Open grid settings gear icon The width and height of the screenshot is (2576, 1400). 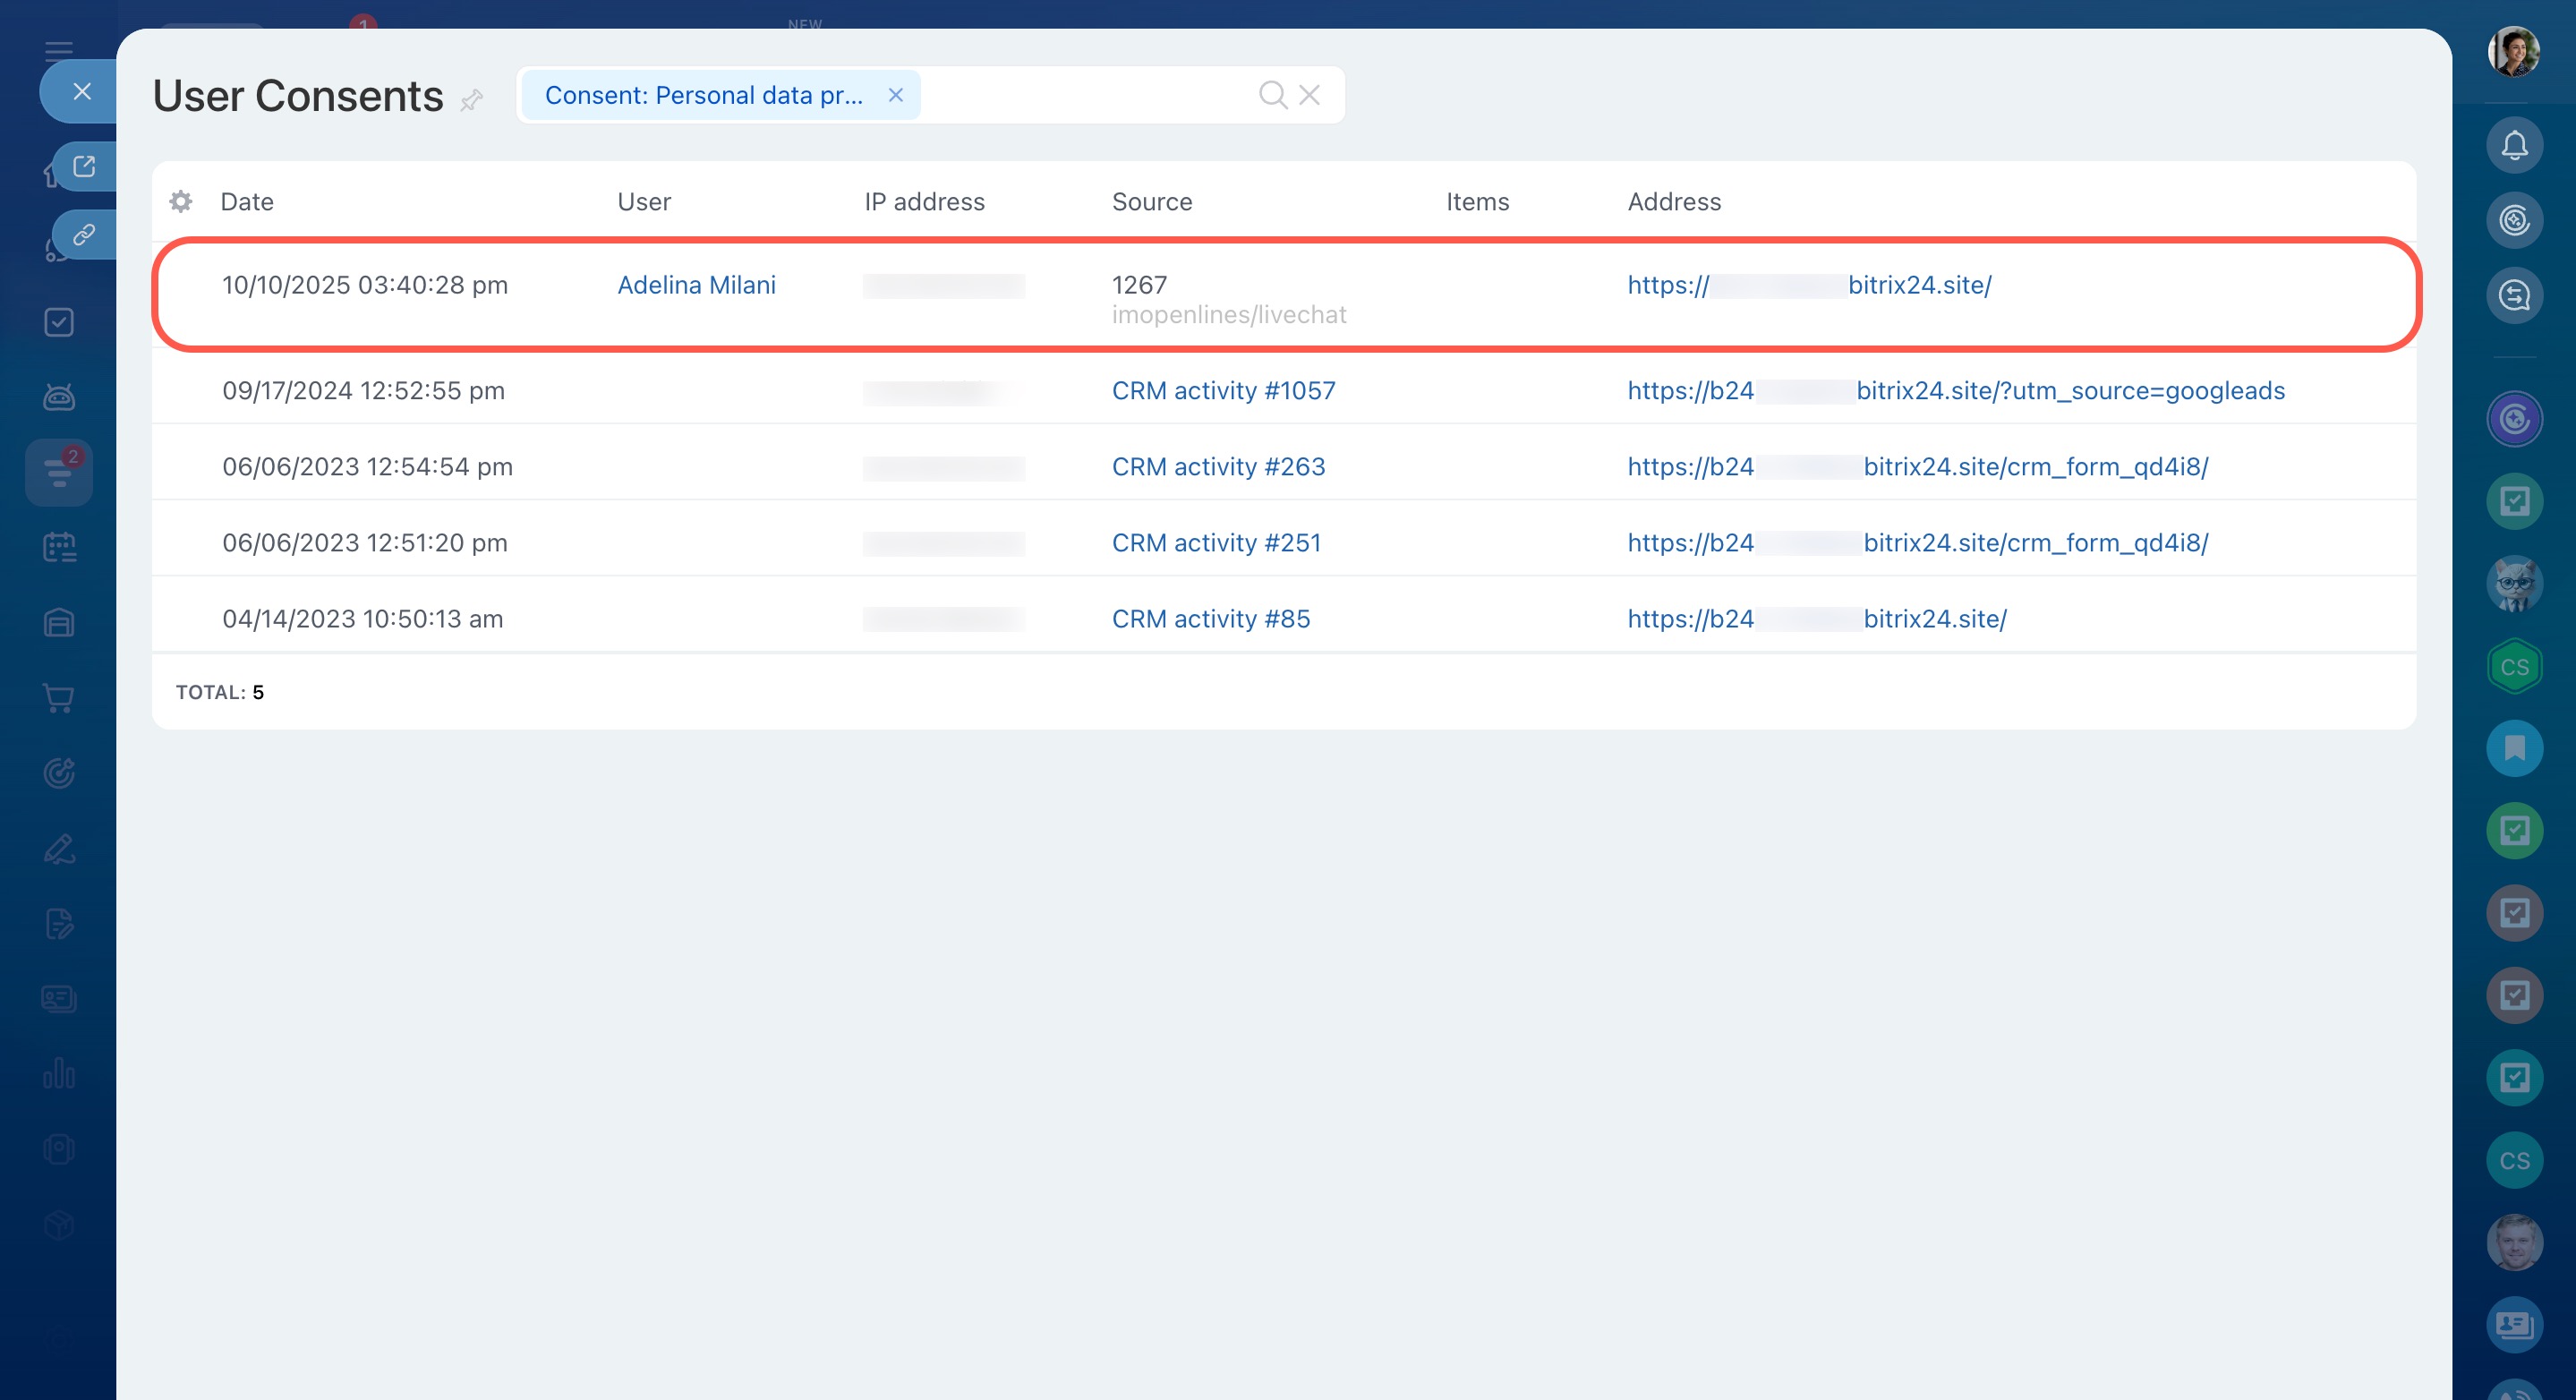click(181, 202)
